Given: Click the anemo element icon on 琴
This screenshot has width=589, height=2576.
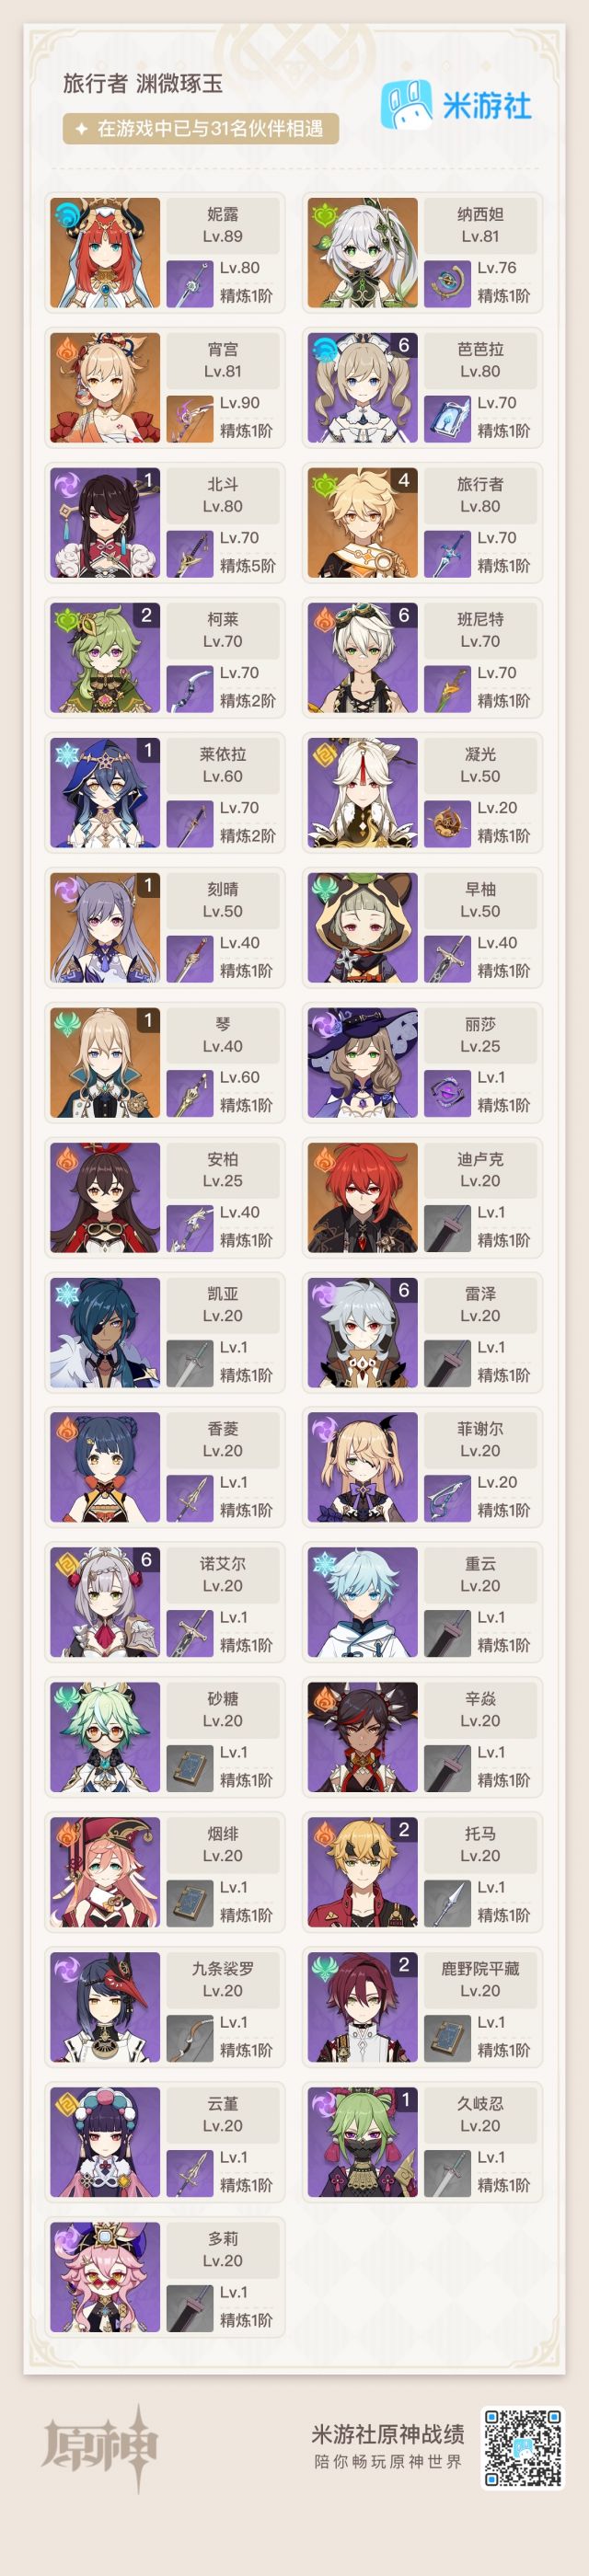Looking at the screenshot, I should click(67, 1024).
